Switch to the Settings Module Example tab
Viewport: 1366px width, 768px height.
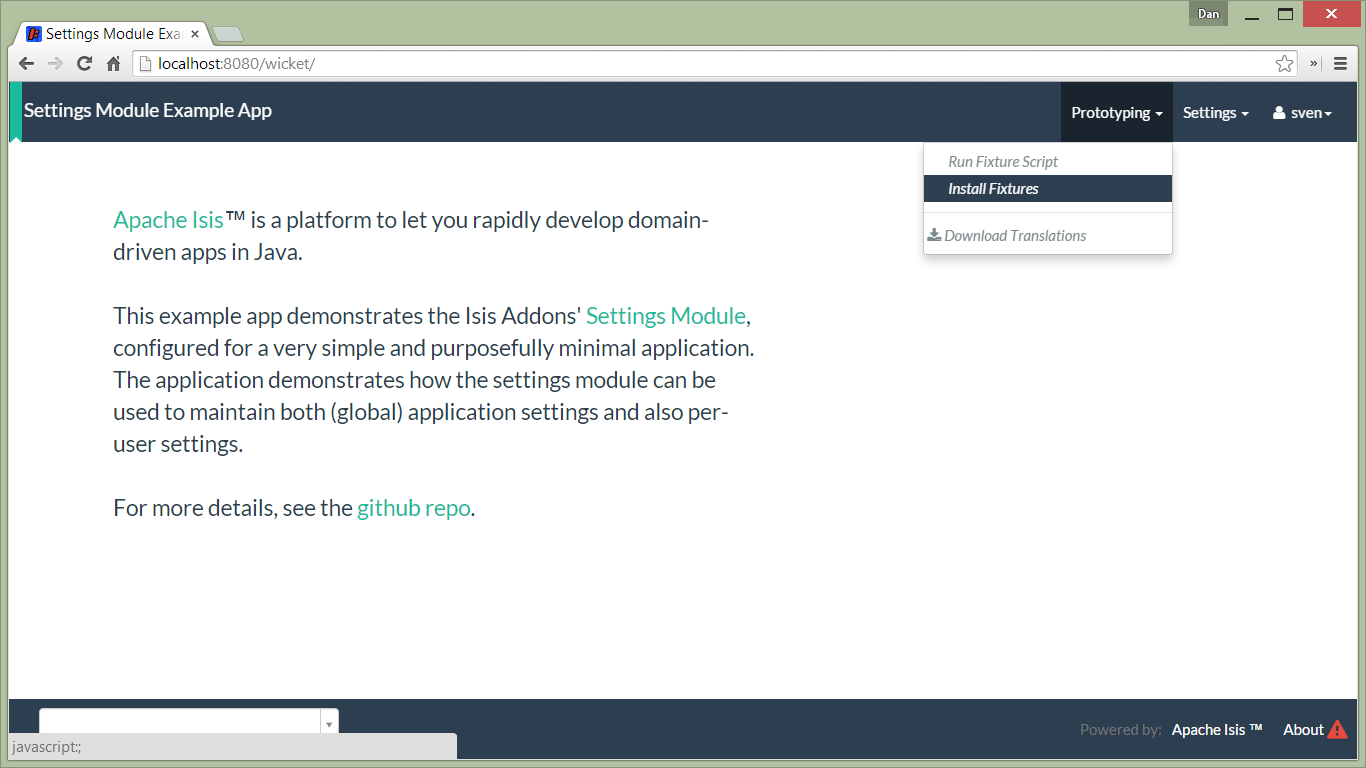112,34
